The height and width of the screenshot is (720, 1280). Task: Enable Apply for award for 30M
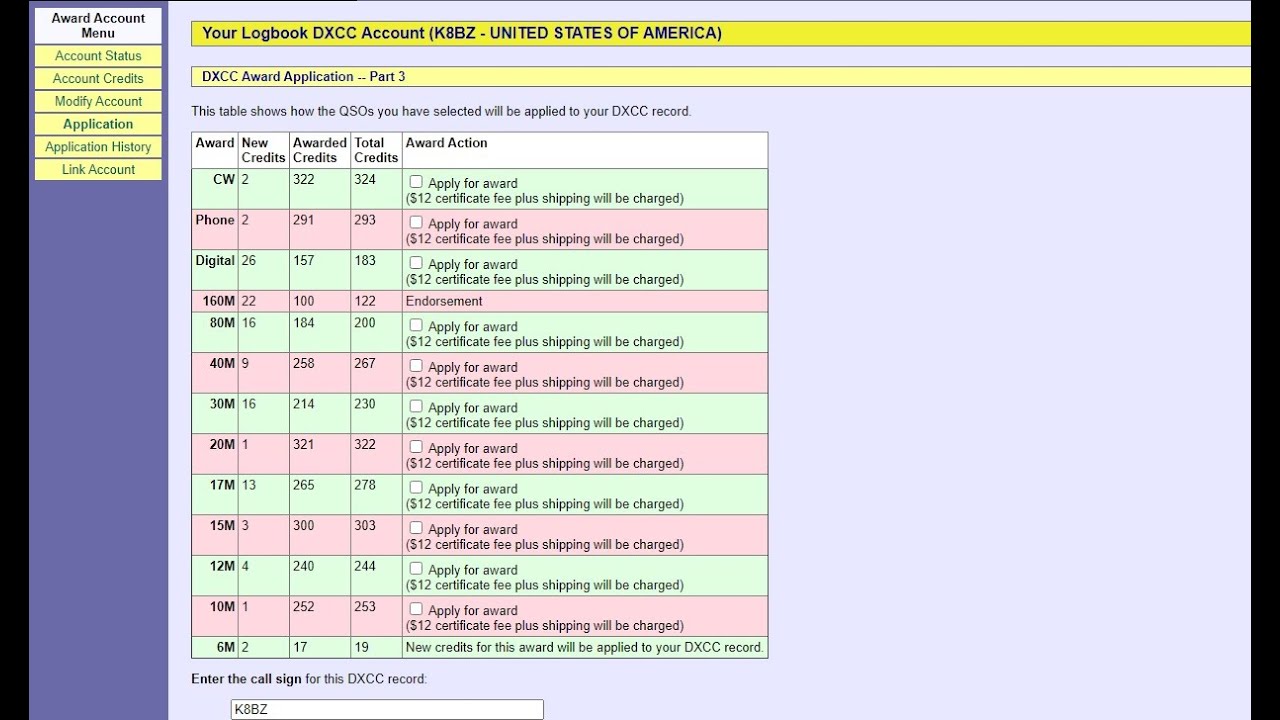[x=416, y=406]
